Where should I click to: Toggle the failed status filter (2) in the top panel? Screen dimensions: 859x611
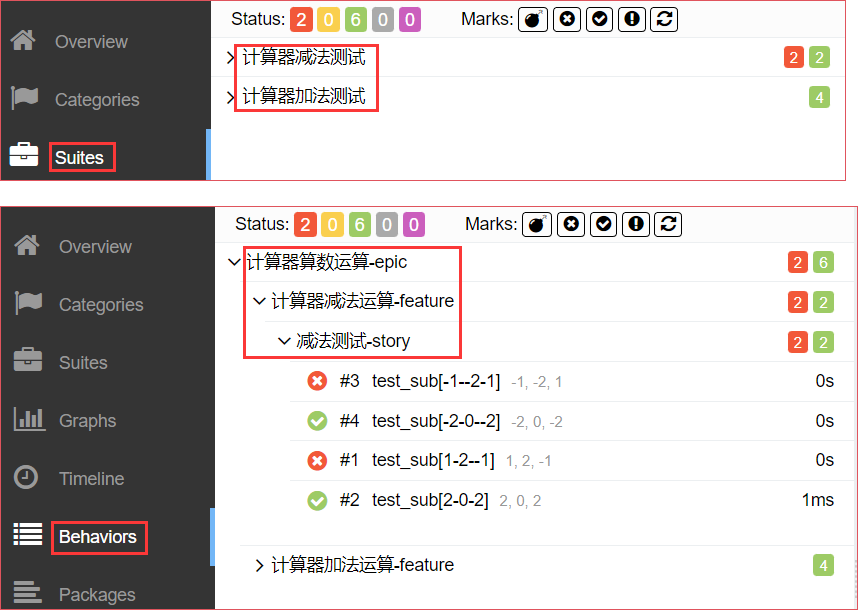[x=301, y=20]
